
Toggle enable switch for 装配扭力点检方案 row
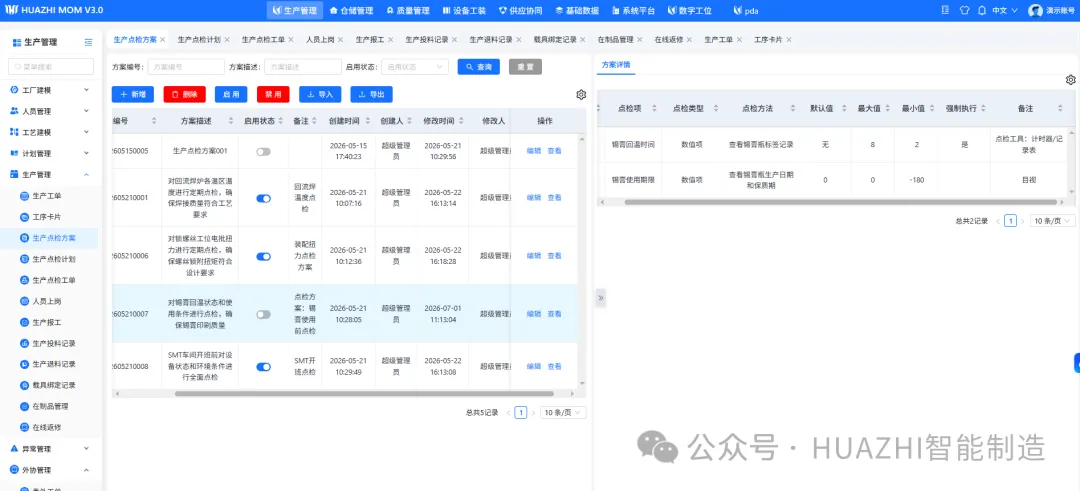click(x=263, y=256)
